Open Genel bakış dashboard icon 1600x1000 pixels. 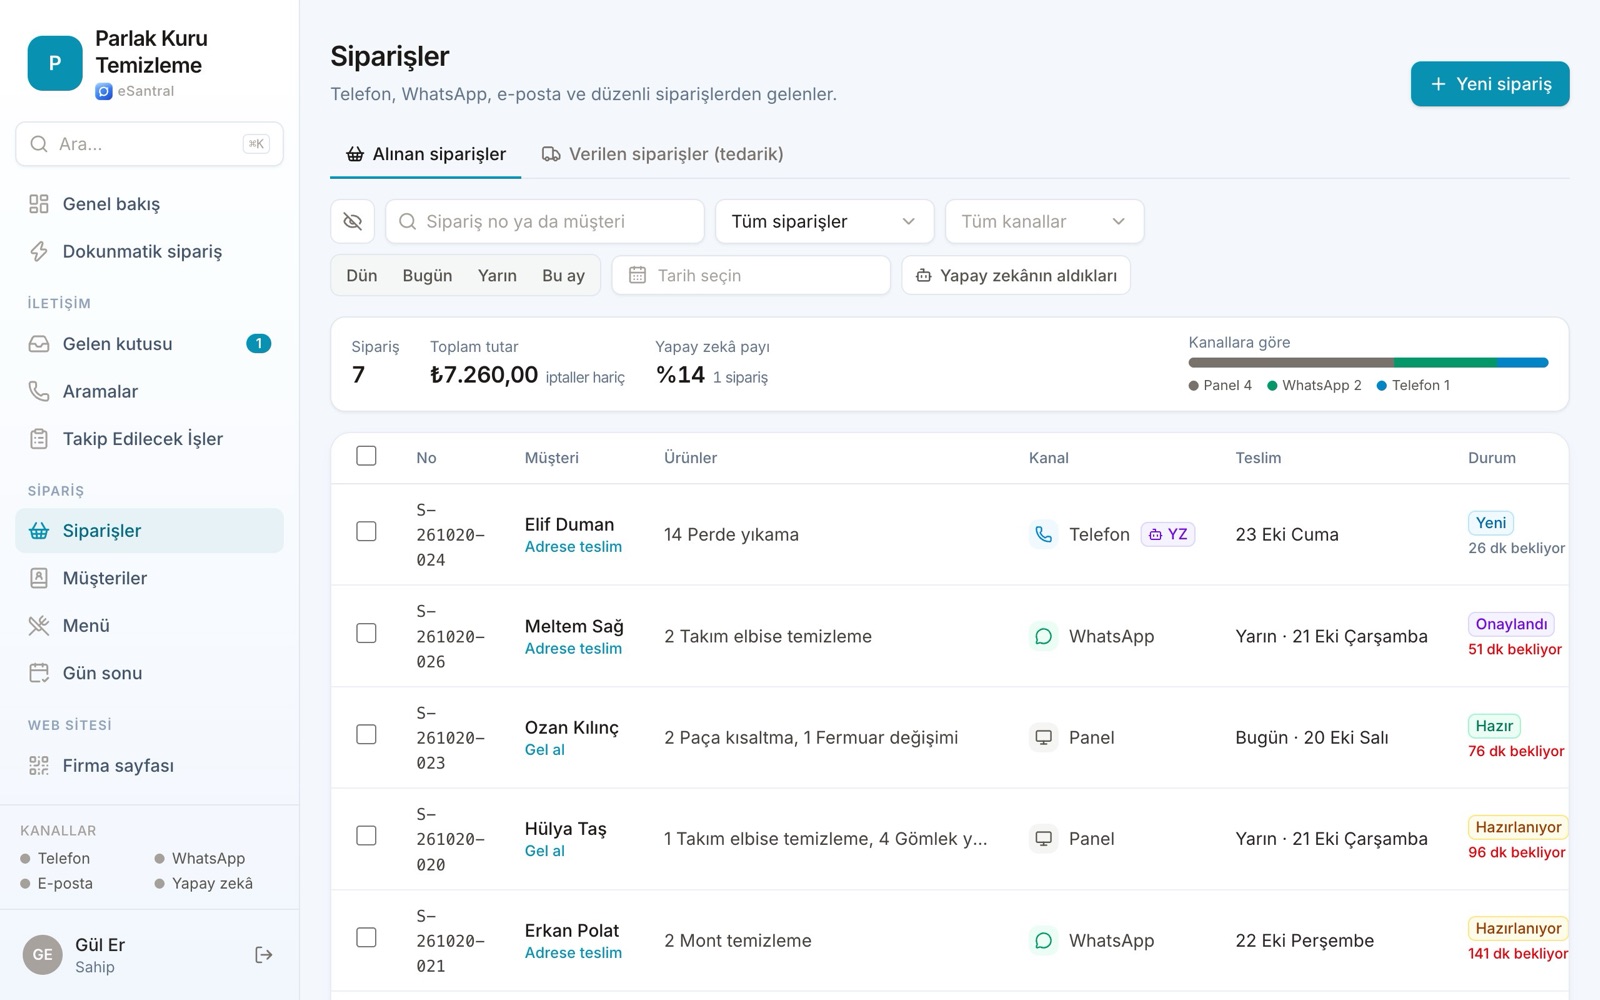39,204
